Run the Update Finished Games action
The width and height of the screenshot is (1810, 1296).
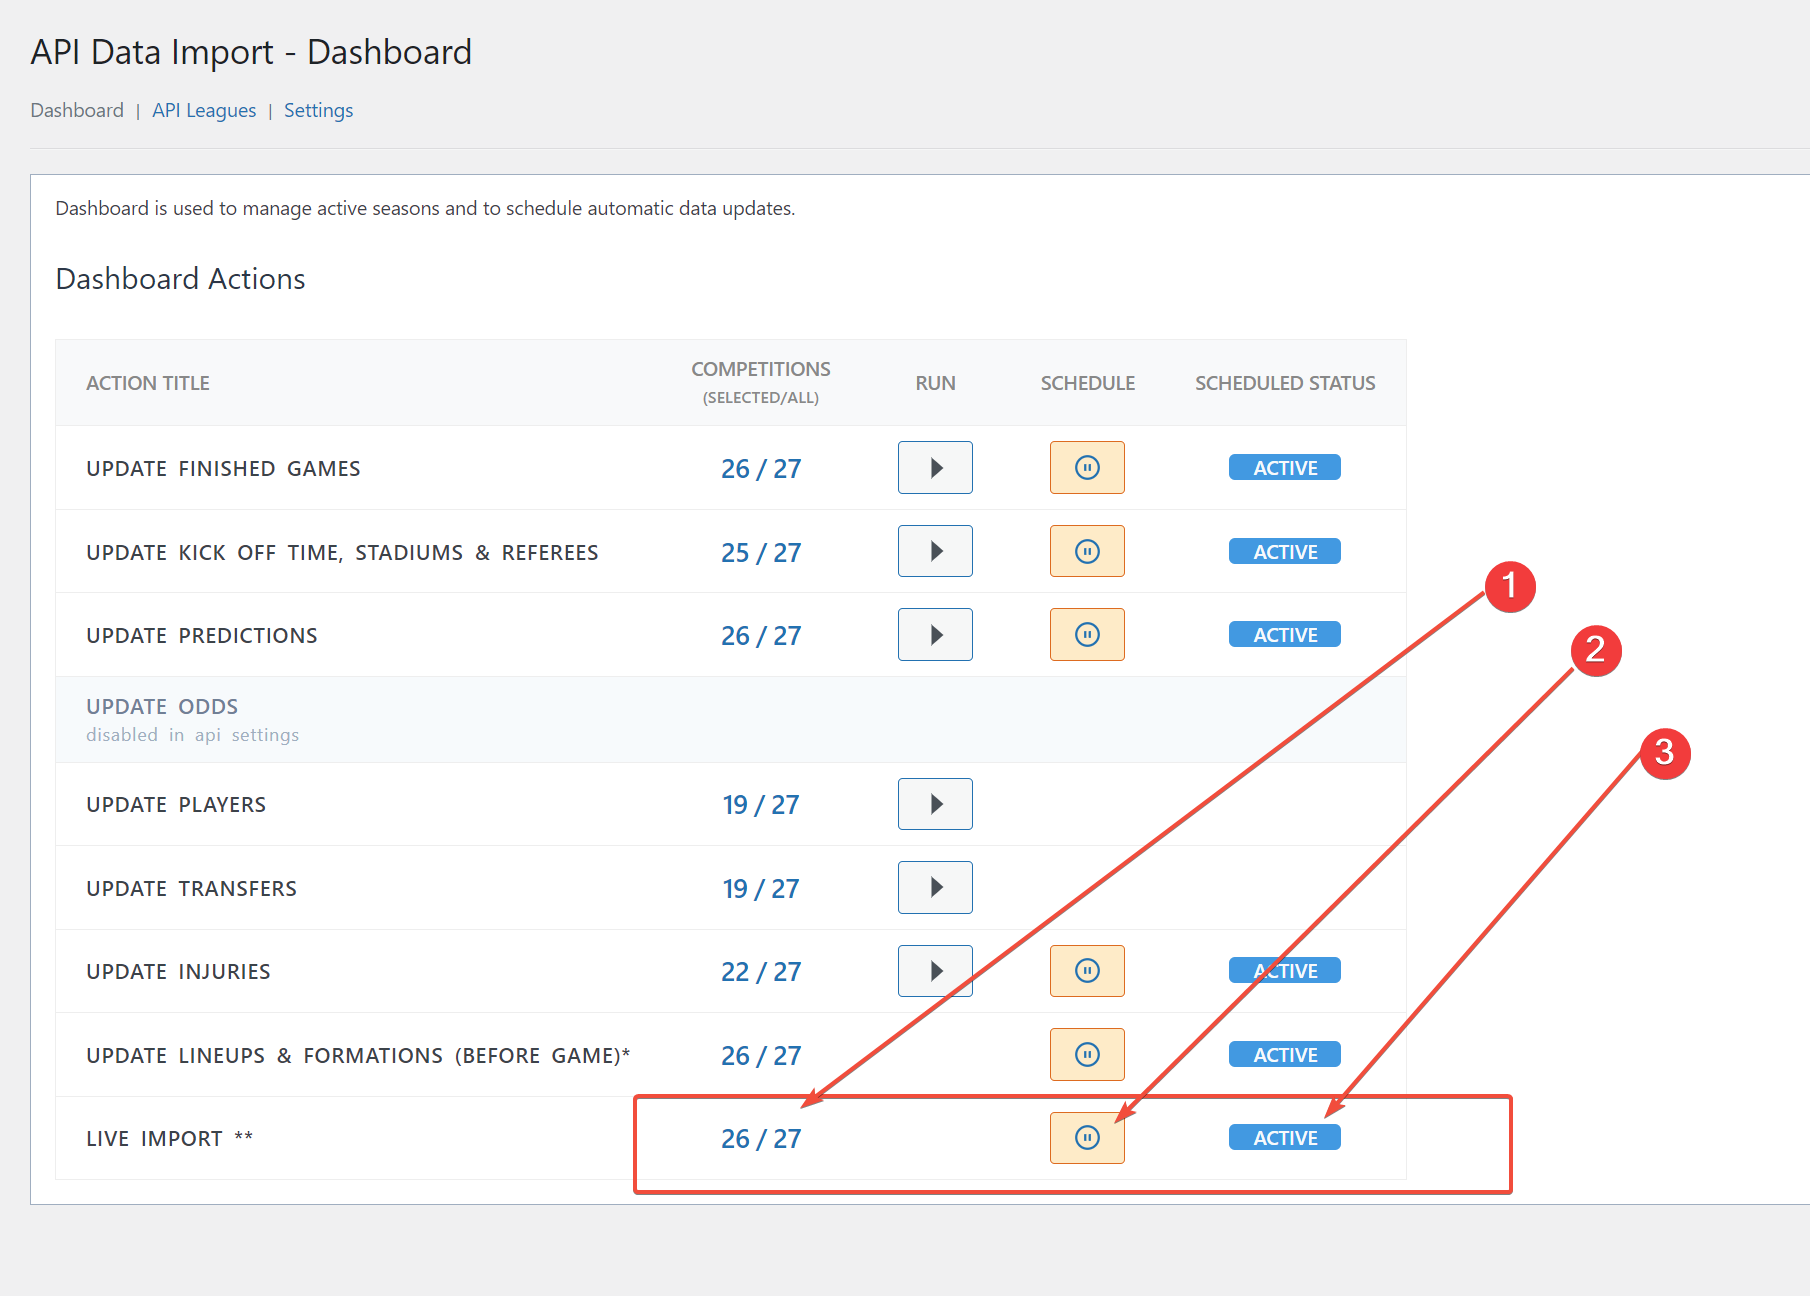point(934,467)
